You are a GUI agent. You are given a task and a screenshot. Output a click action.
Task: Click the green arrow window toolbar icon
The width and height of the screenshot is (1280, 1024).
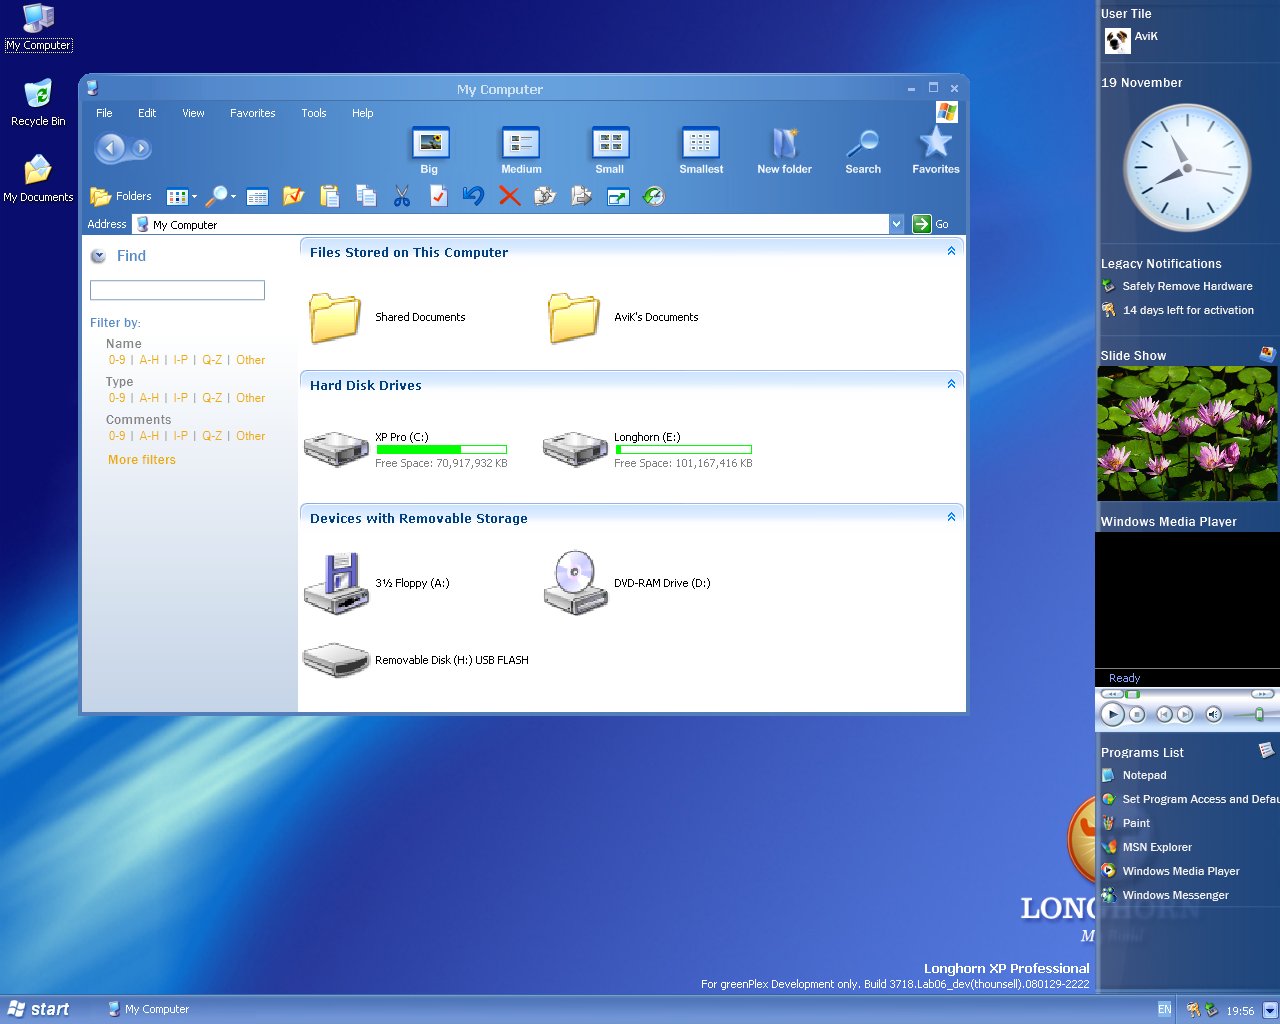(x=618, y=197)
